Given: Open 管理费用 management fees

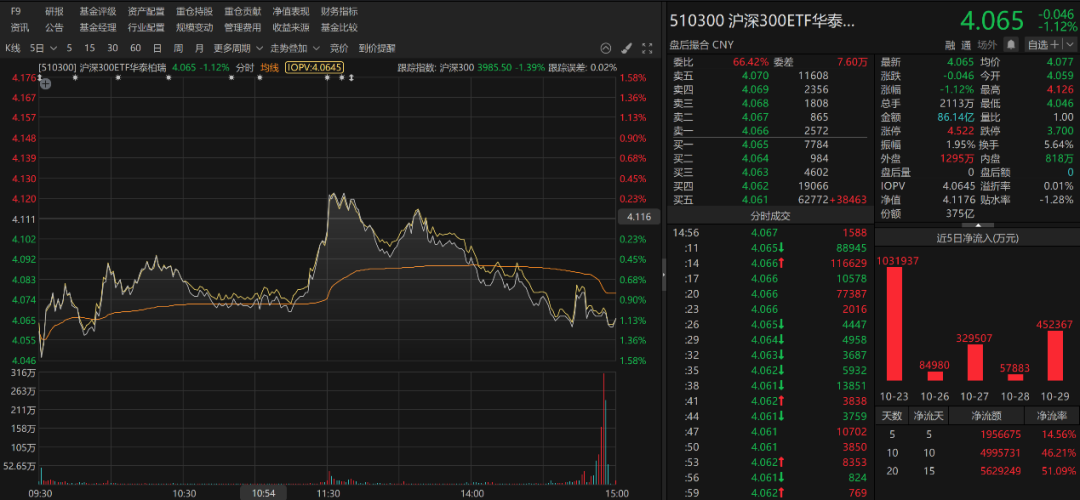Looking at the screenshot, I should click(x=242, y=28).
